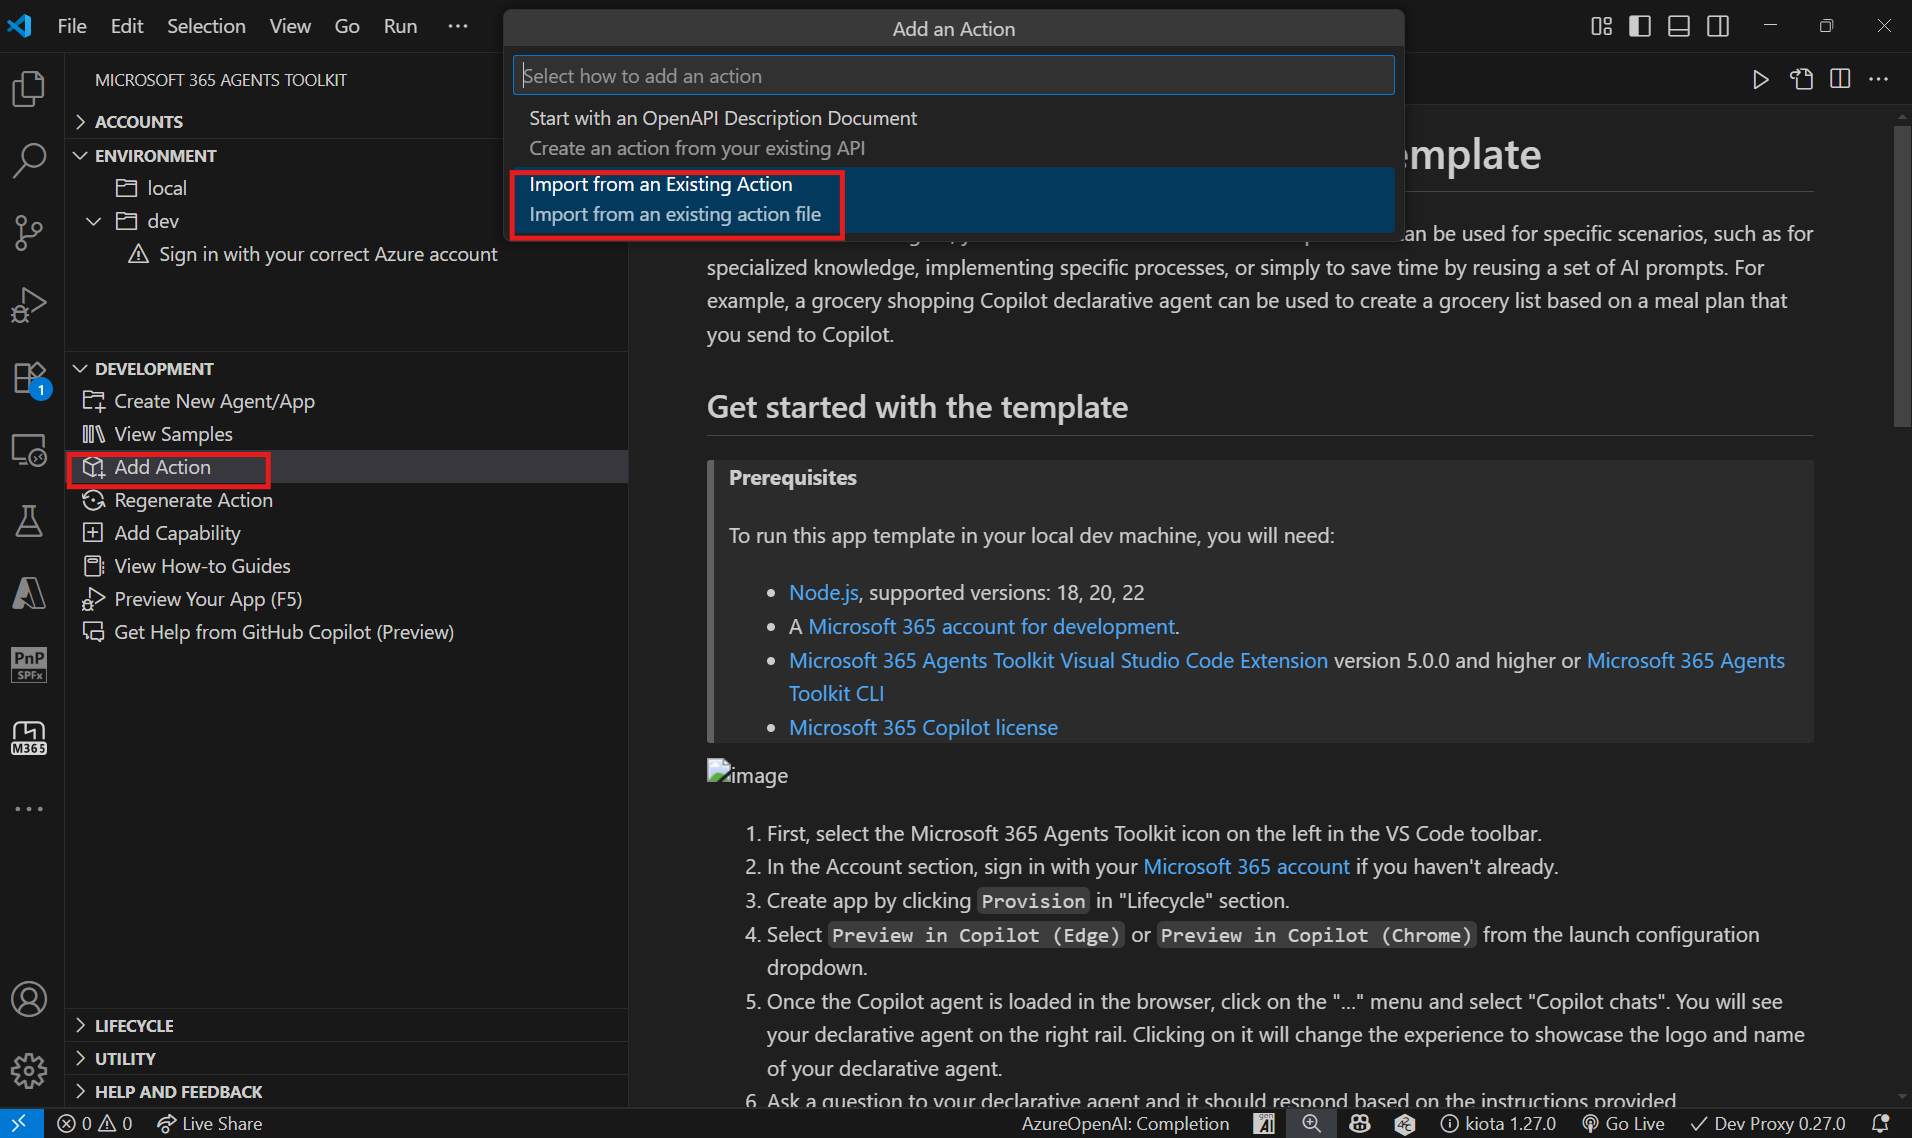
Task: Click the Open Changes icon in editor toolbar
Action: tap(1801, 79)
